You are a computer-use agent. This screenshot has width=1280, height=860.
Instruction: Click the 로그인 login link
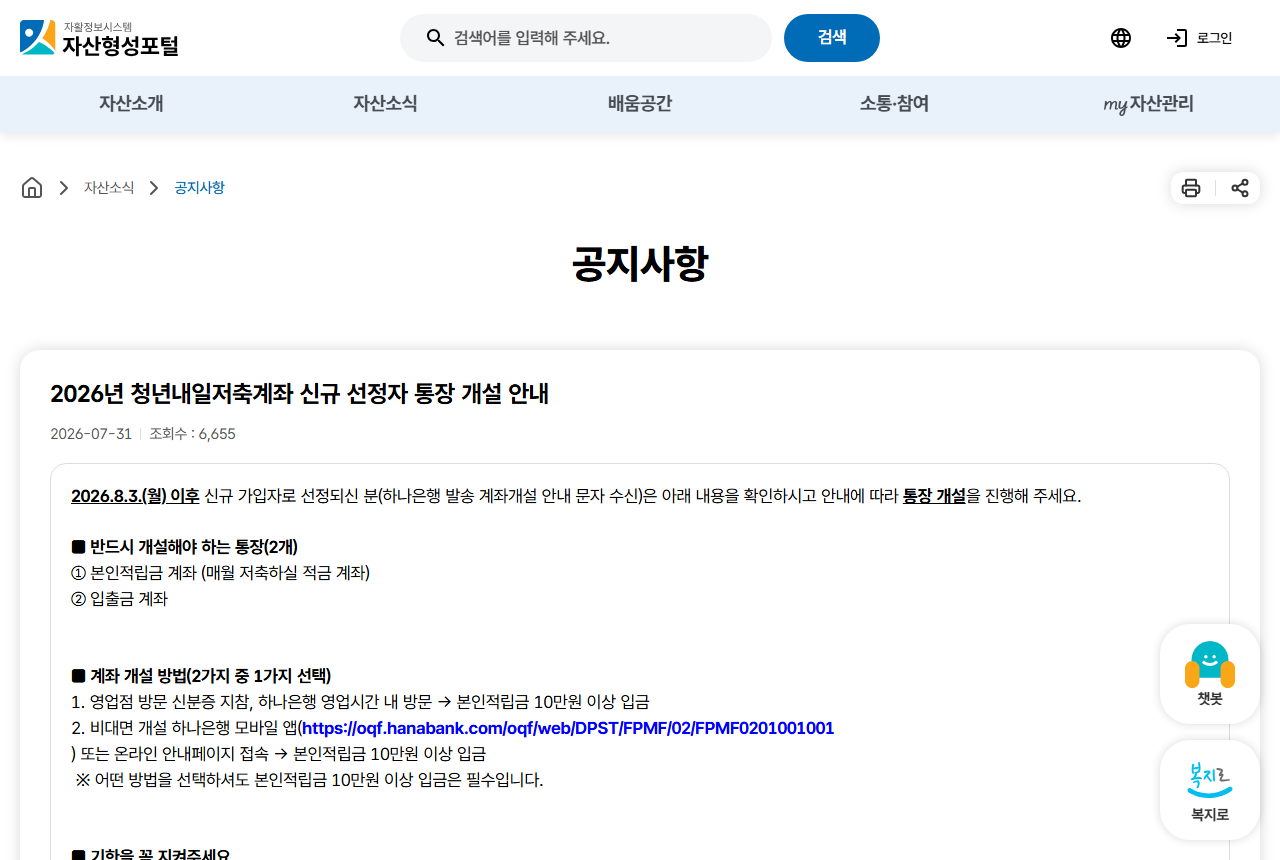tap(1199, 38)
